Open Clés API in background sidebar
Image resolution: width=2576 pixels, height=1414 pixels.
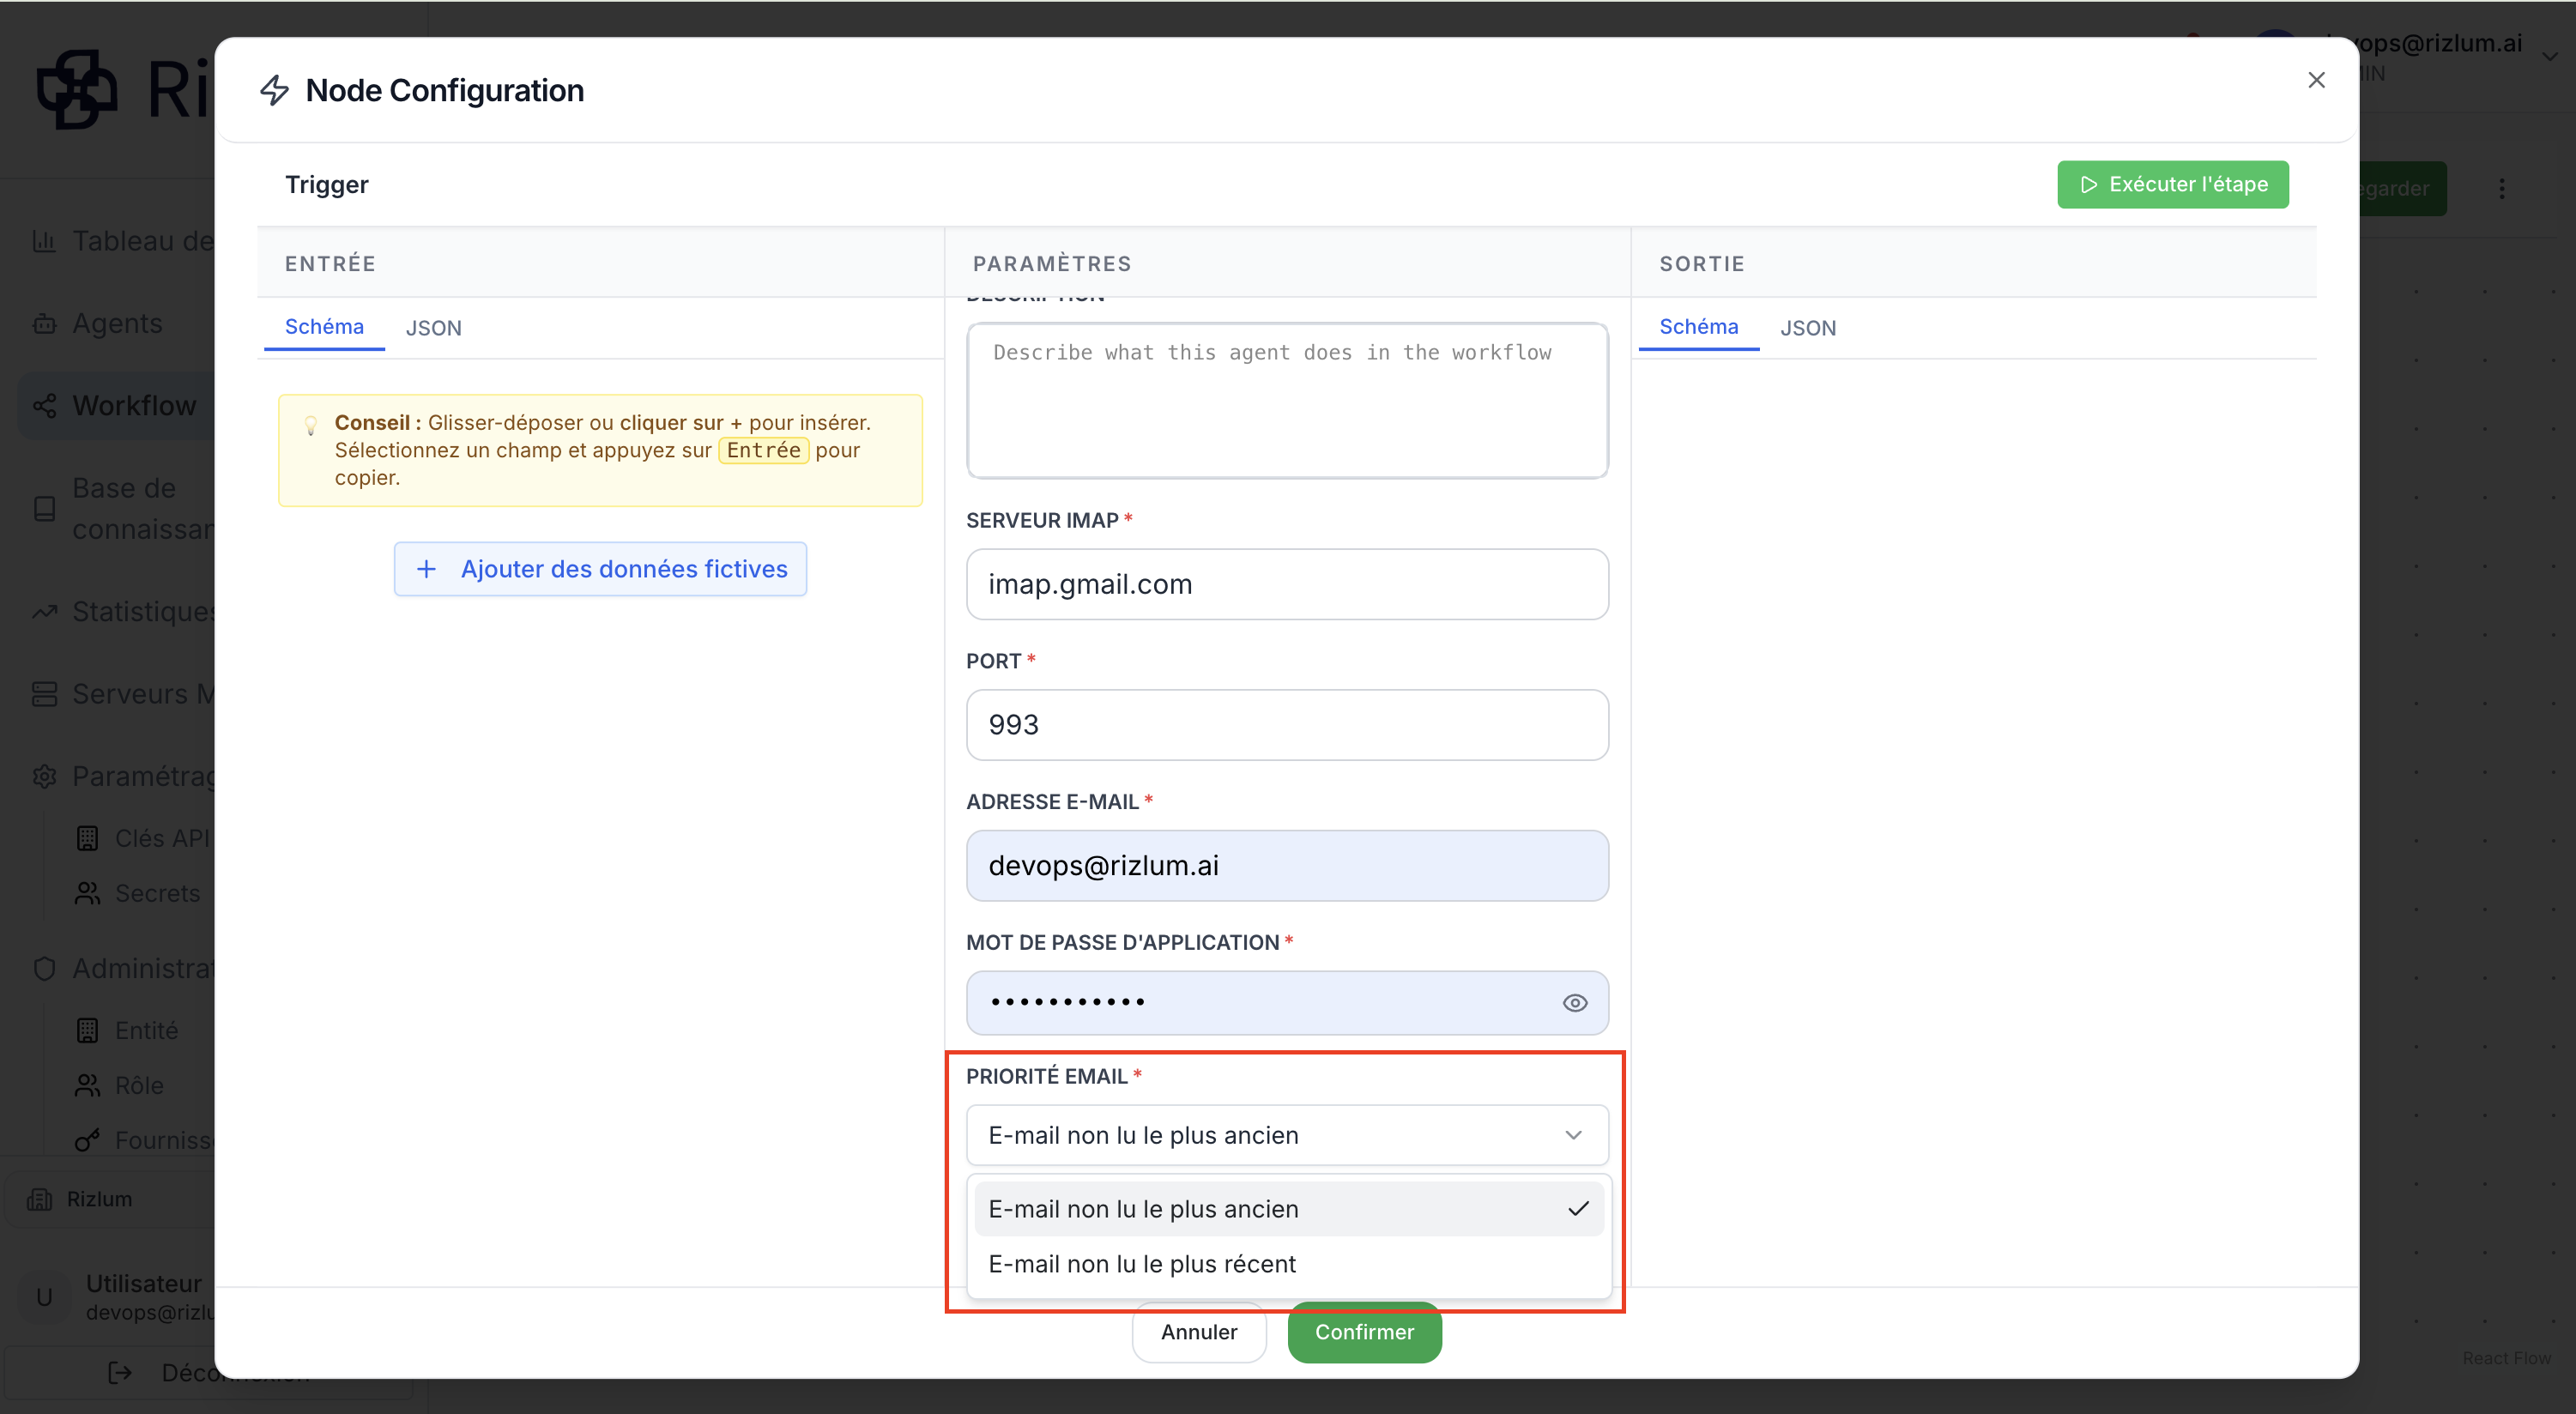tap(145, 838)
